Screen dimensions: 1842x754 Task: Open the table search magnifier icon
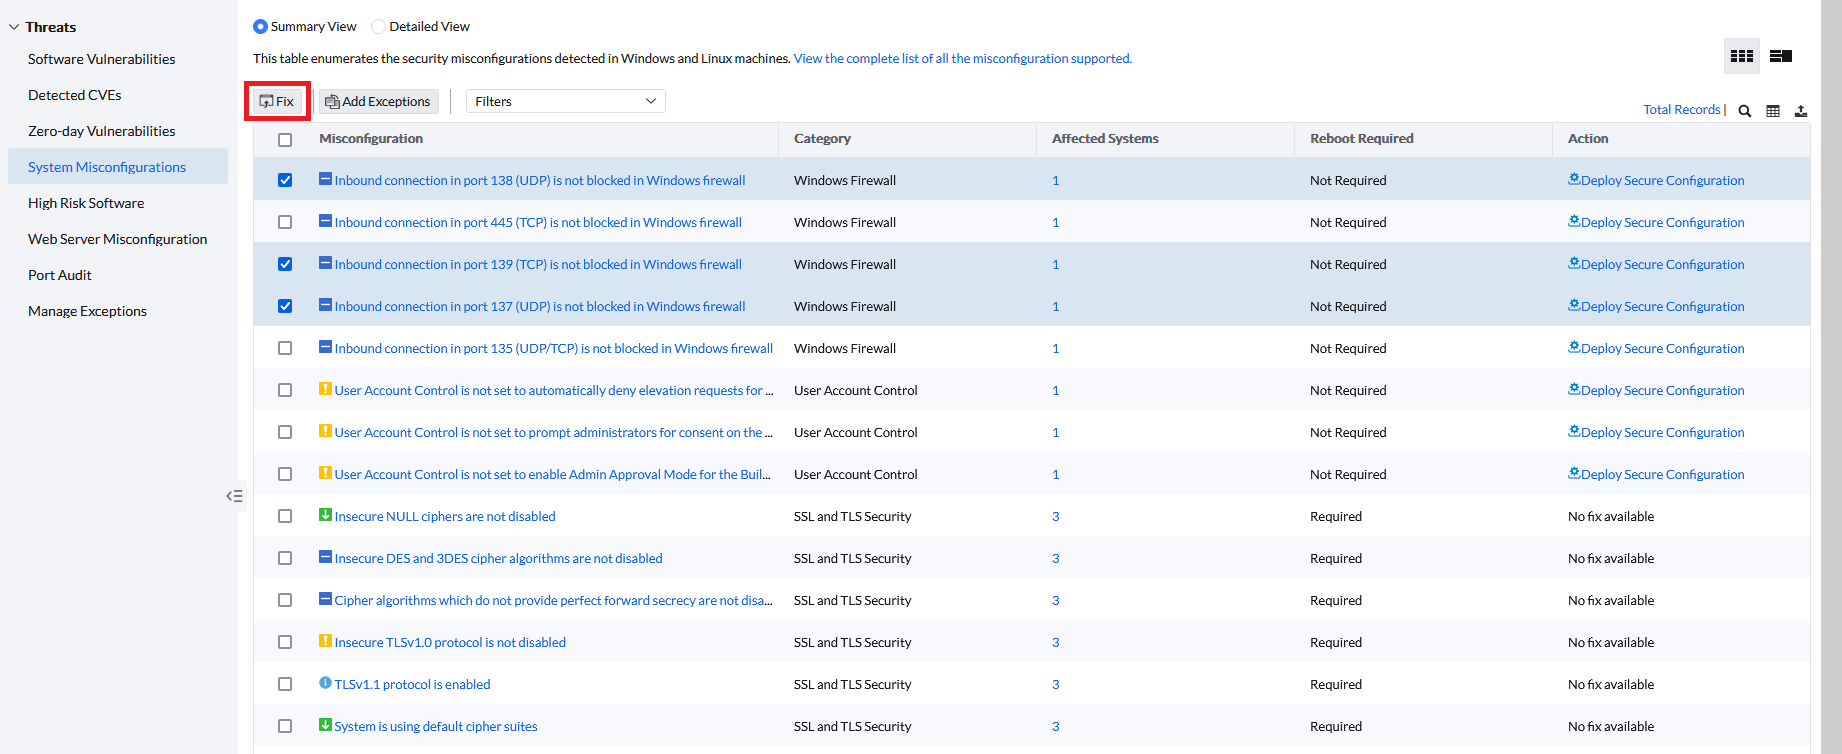1744,111
